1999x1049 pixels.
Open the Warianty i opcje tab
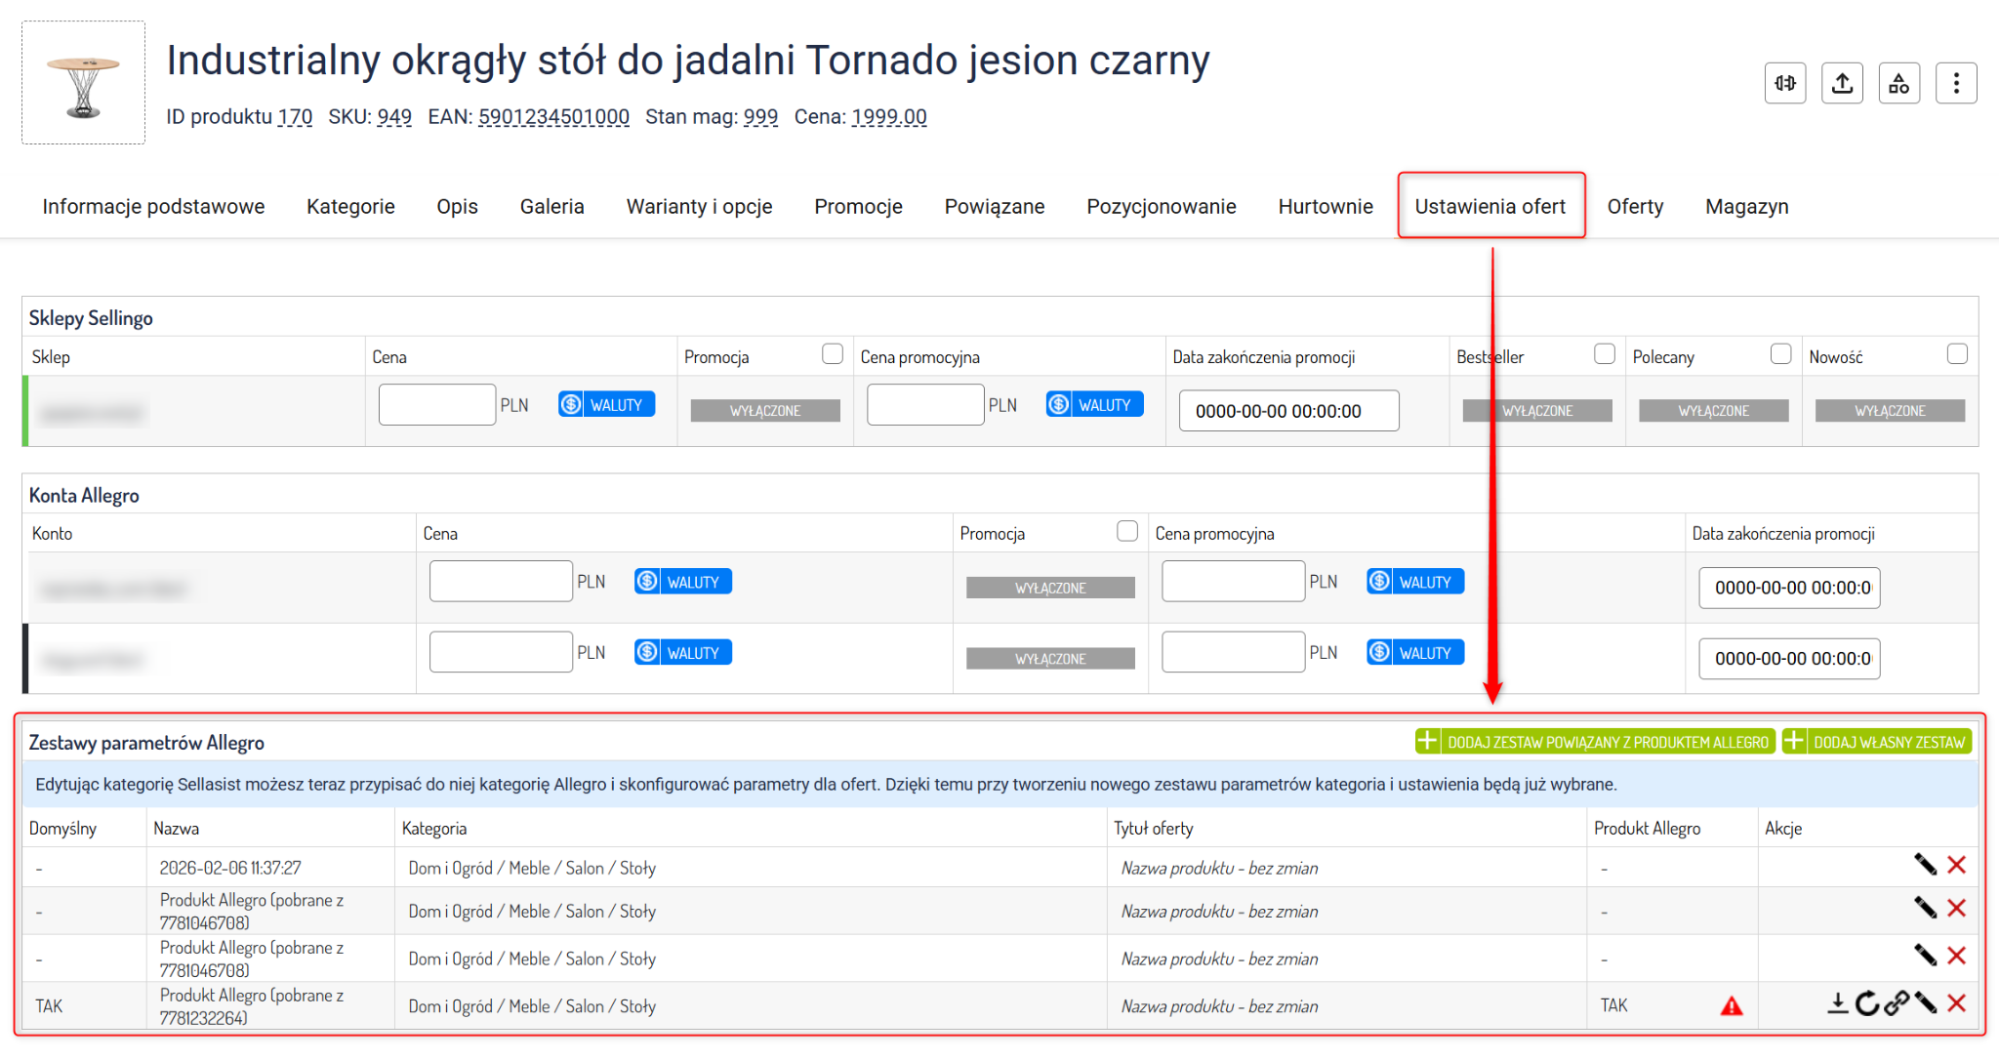(699, 207)
